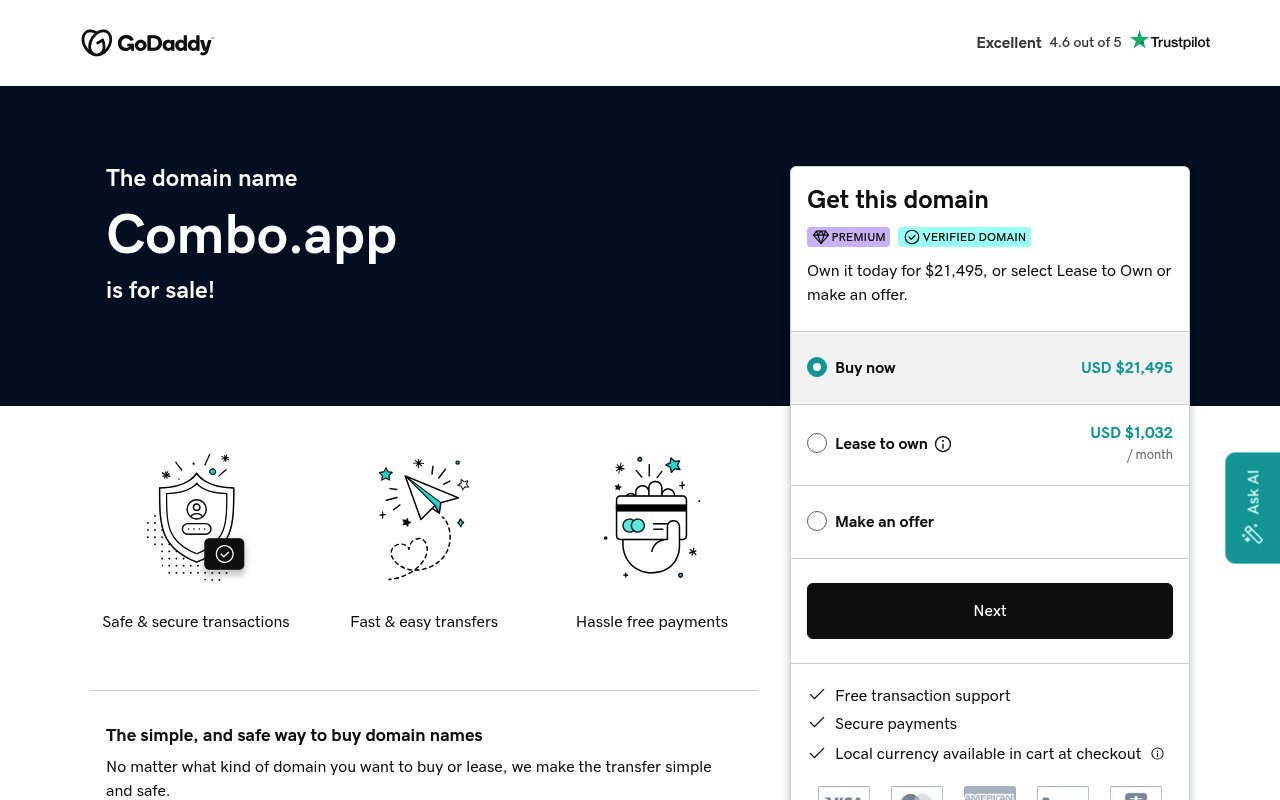1280x800 pixels.
Task: Click the diamond icon on the PREMIUM badge
Action: pyautogui.click(x=821, y=236)
